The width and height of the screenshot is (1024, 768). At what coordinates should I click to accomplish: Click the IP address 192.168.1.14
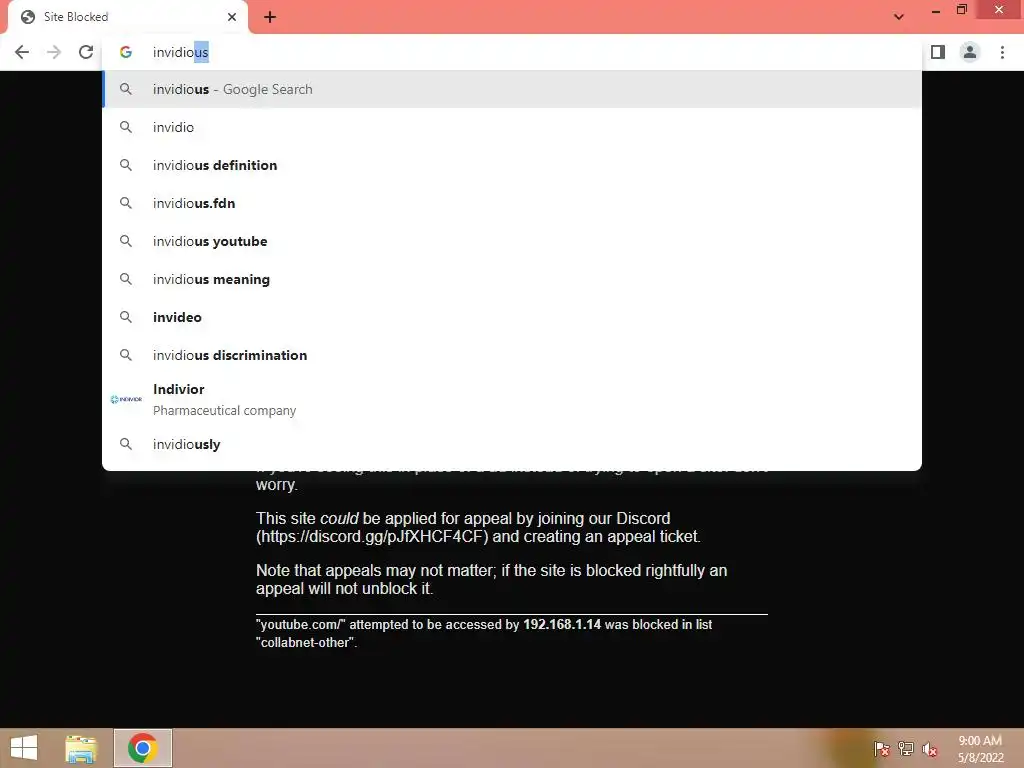point(562,624)
